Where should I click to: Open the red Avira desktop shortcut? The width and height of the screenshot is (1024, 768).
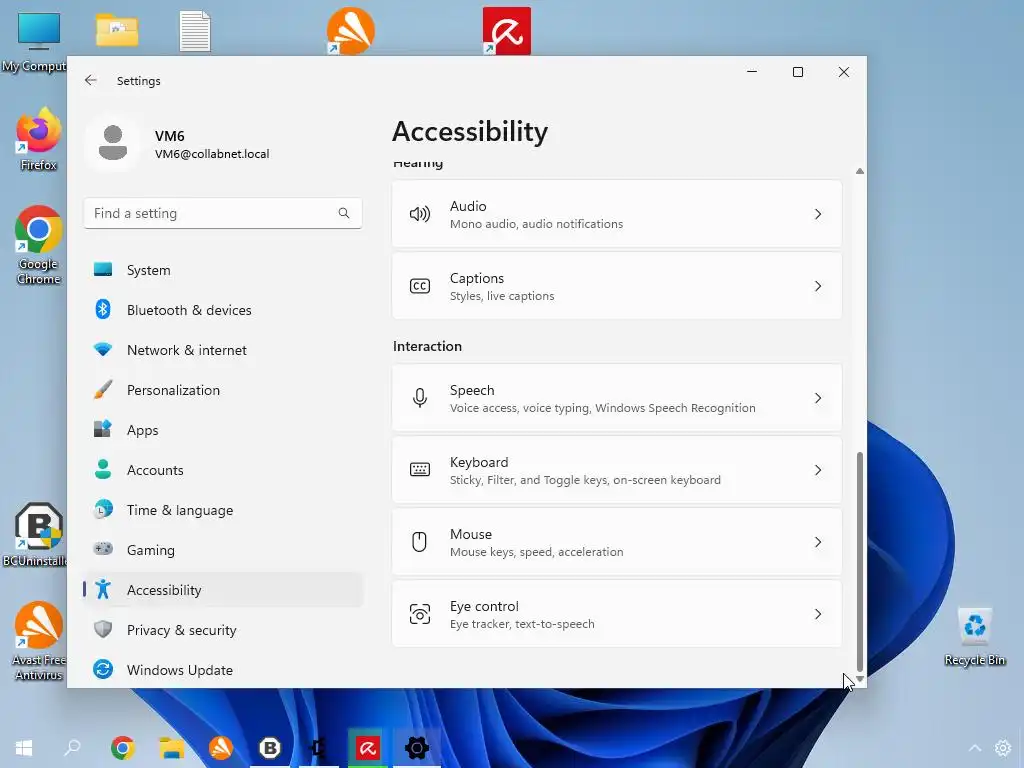(507, 31)
